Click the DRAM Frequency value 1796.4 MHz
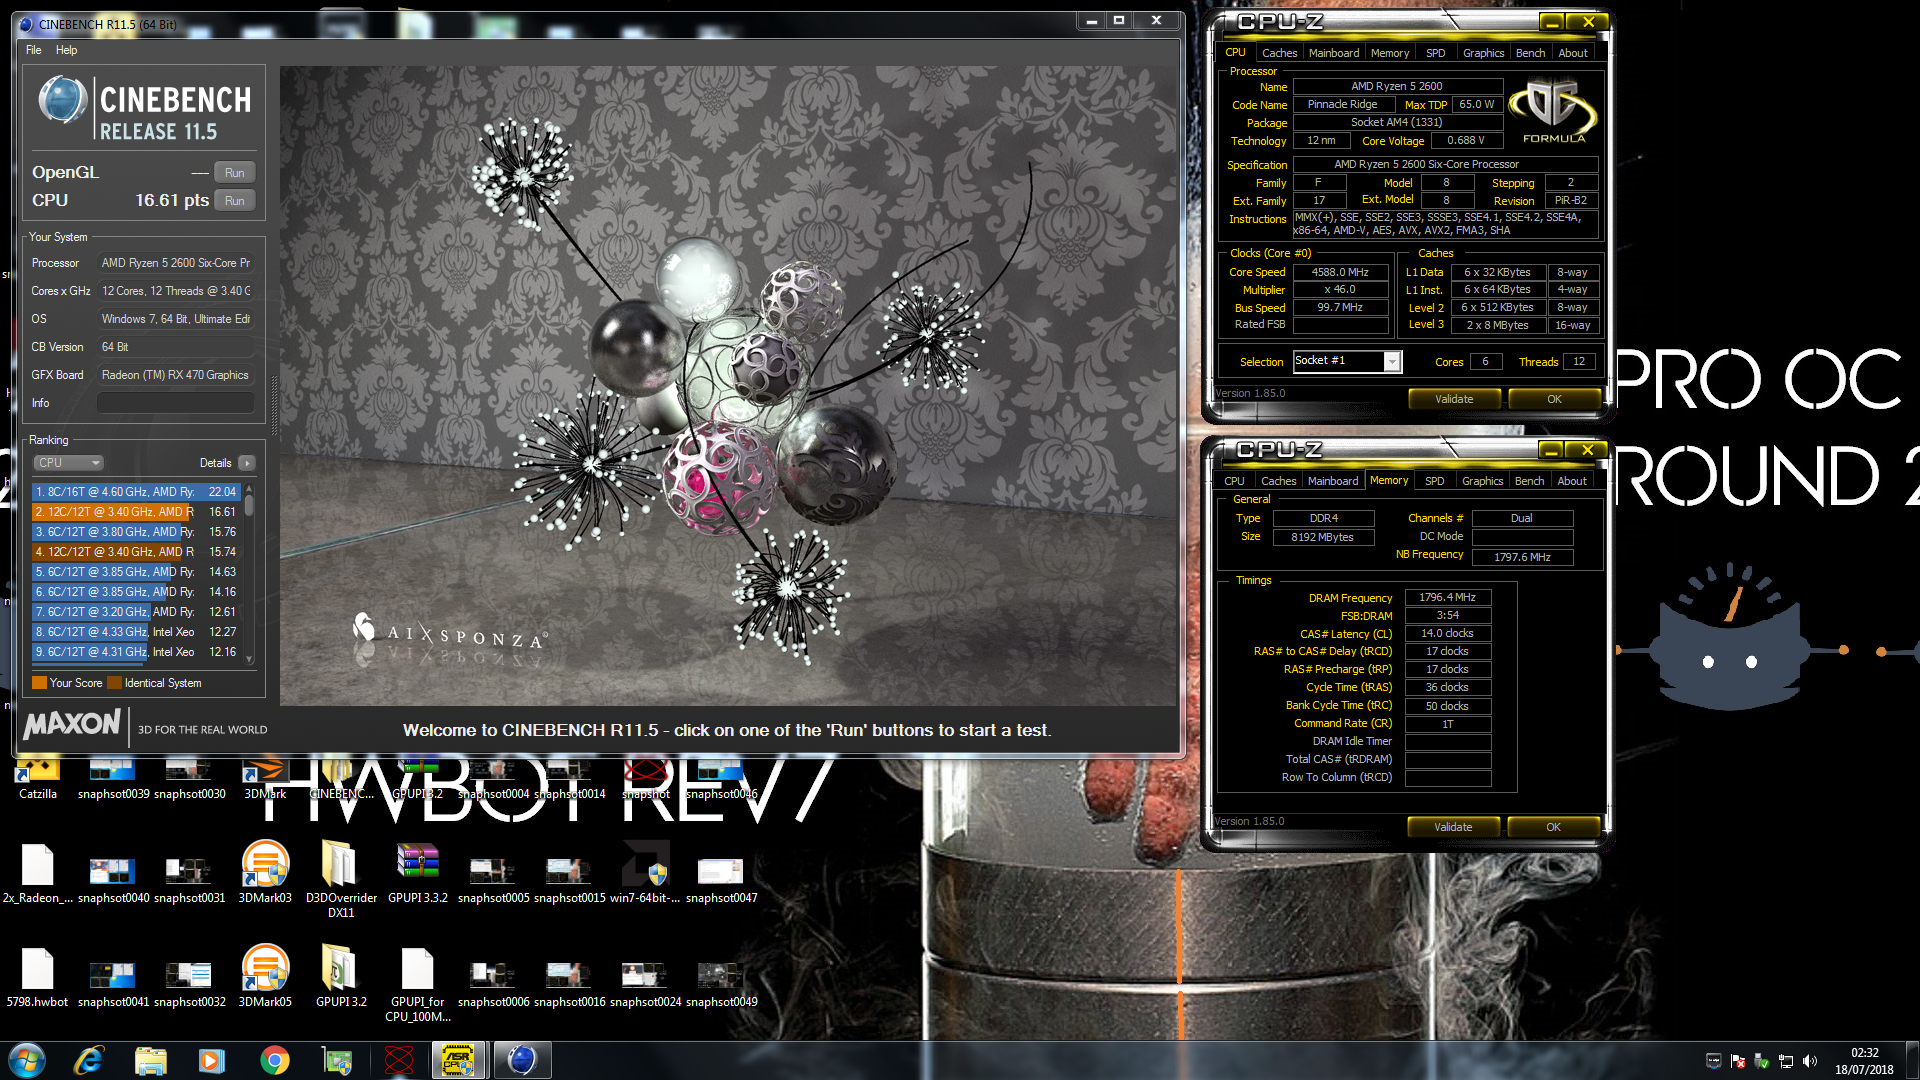The image size is (1920, 1080). pyautogui.click(x=1447, y=597)
